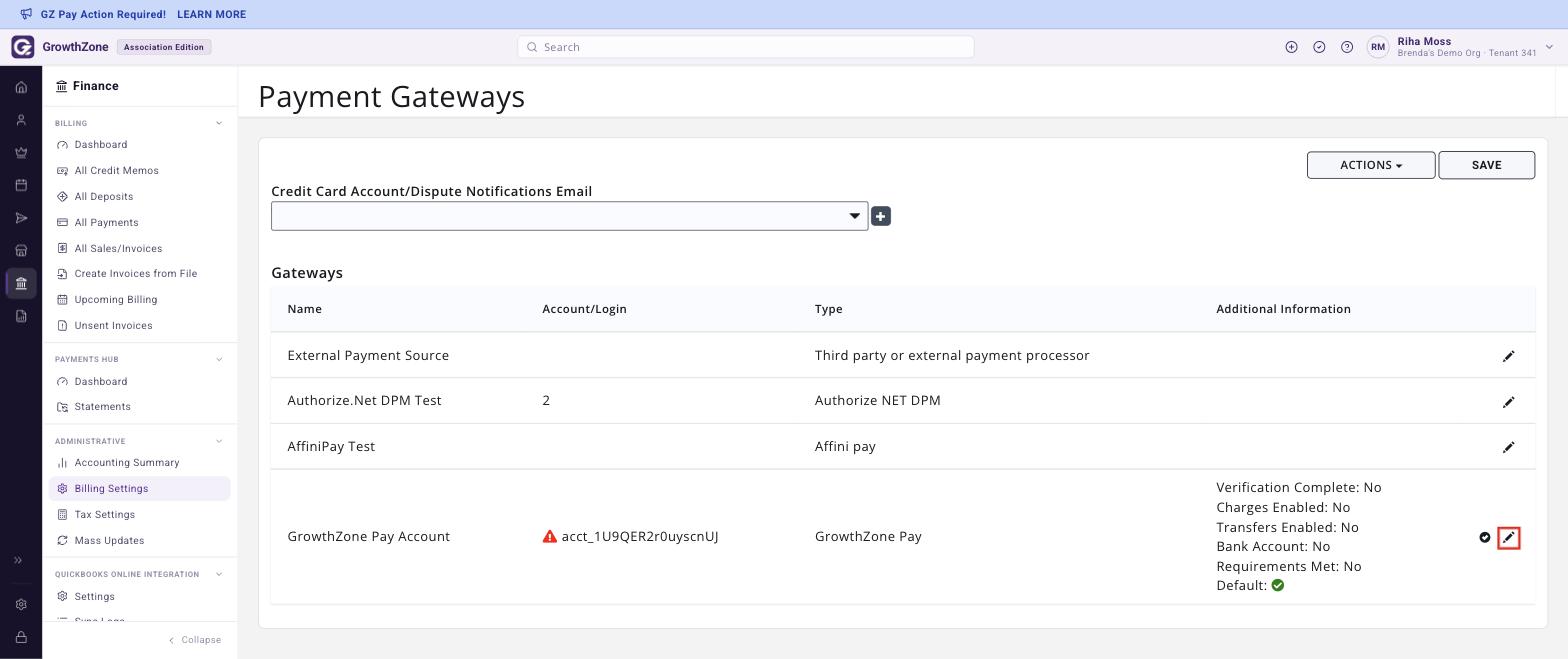Open Statements
1568x659 pixels.
click(103, 407)
